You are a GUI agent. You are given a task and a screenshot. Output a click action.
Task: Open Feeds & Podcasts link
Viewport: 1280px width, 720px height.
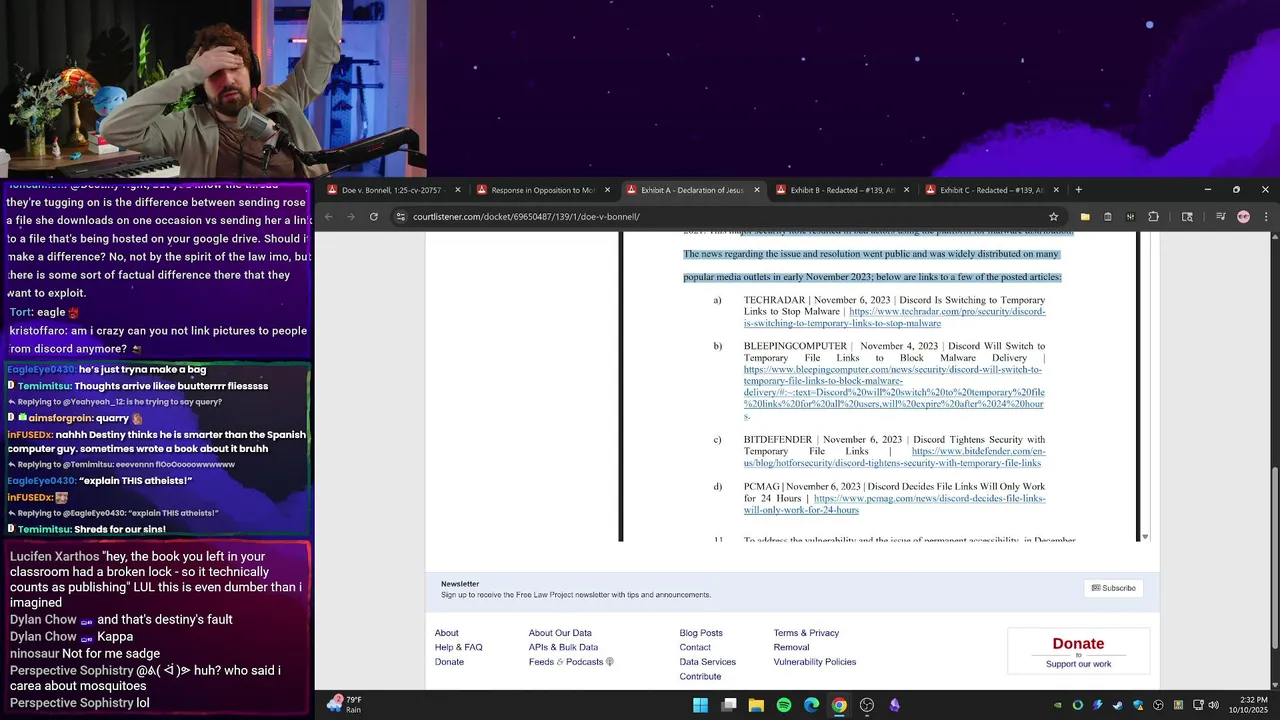(x=571, y=662)
